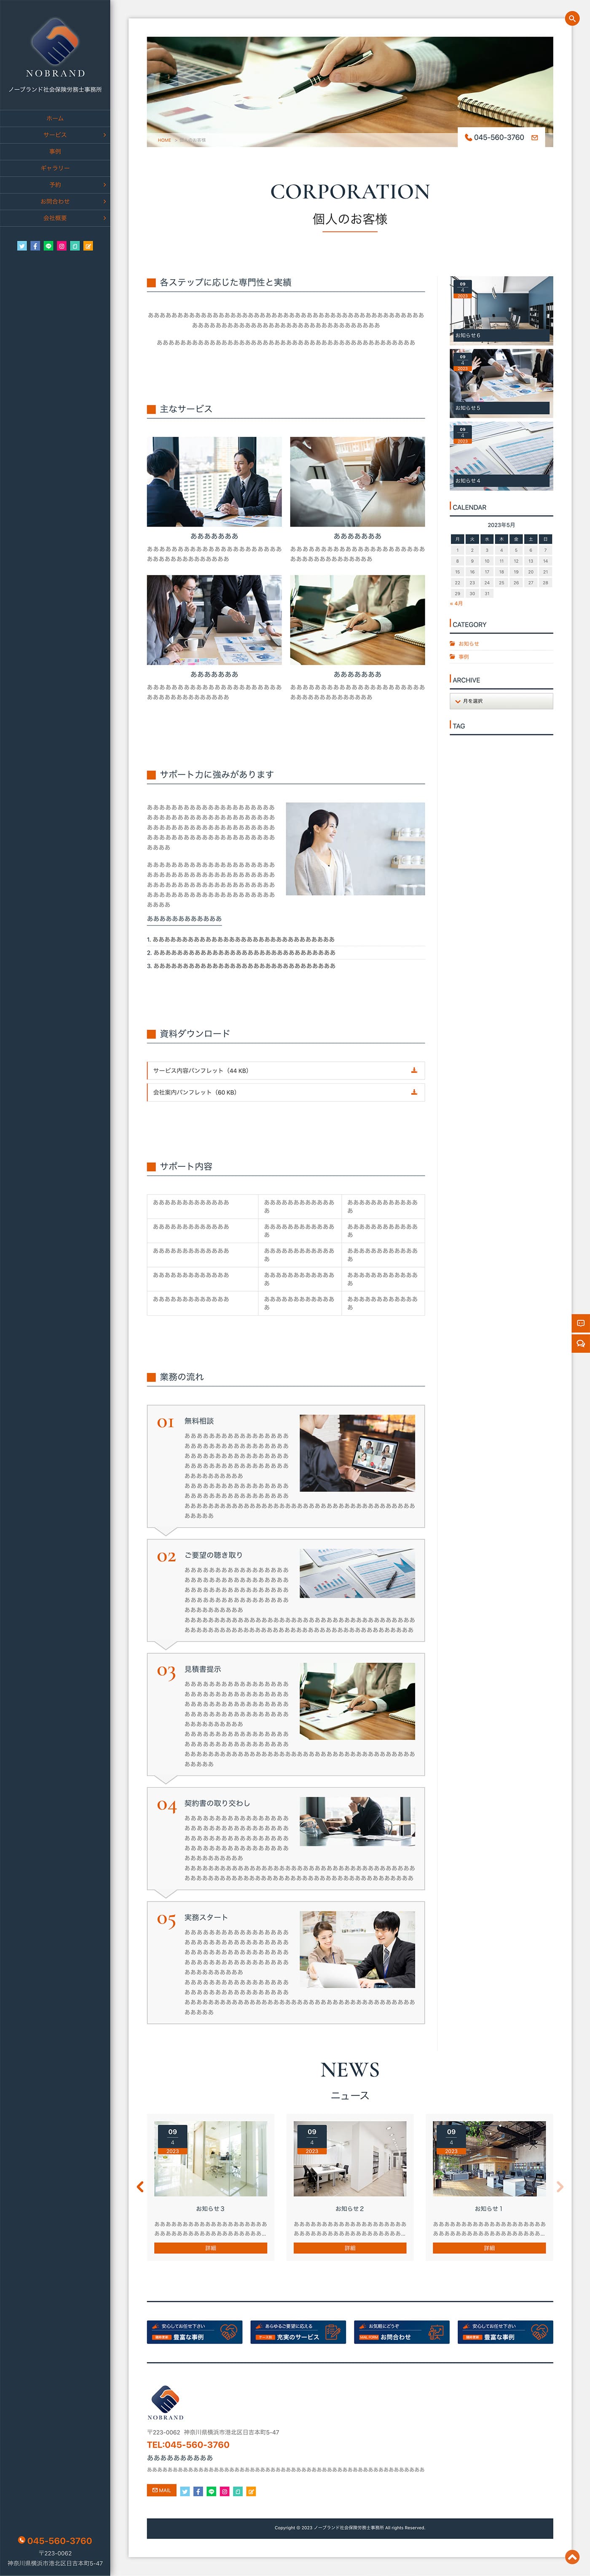Image resolution: width=590 pixels, height=2576 pixels.
Task: Open the 事例 category link in right column
Action: click(464, 657)
